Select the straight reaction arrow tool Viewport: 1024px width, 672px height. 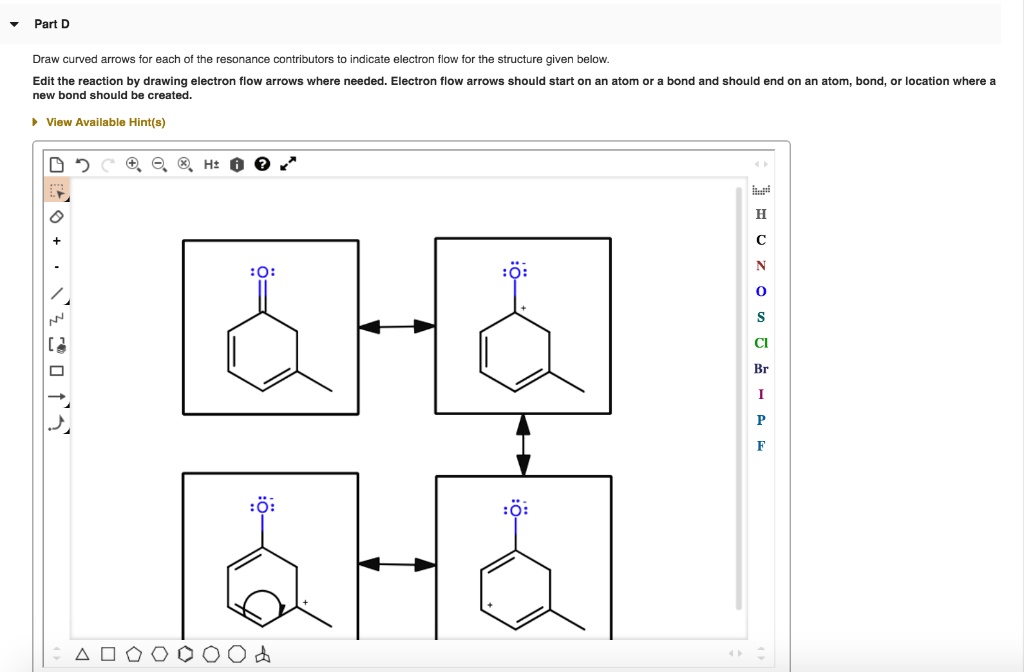click(57, 396)
